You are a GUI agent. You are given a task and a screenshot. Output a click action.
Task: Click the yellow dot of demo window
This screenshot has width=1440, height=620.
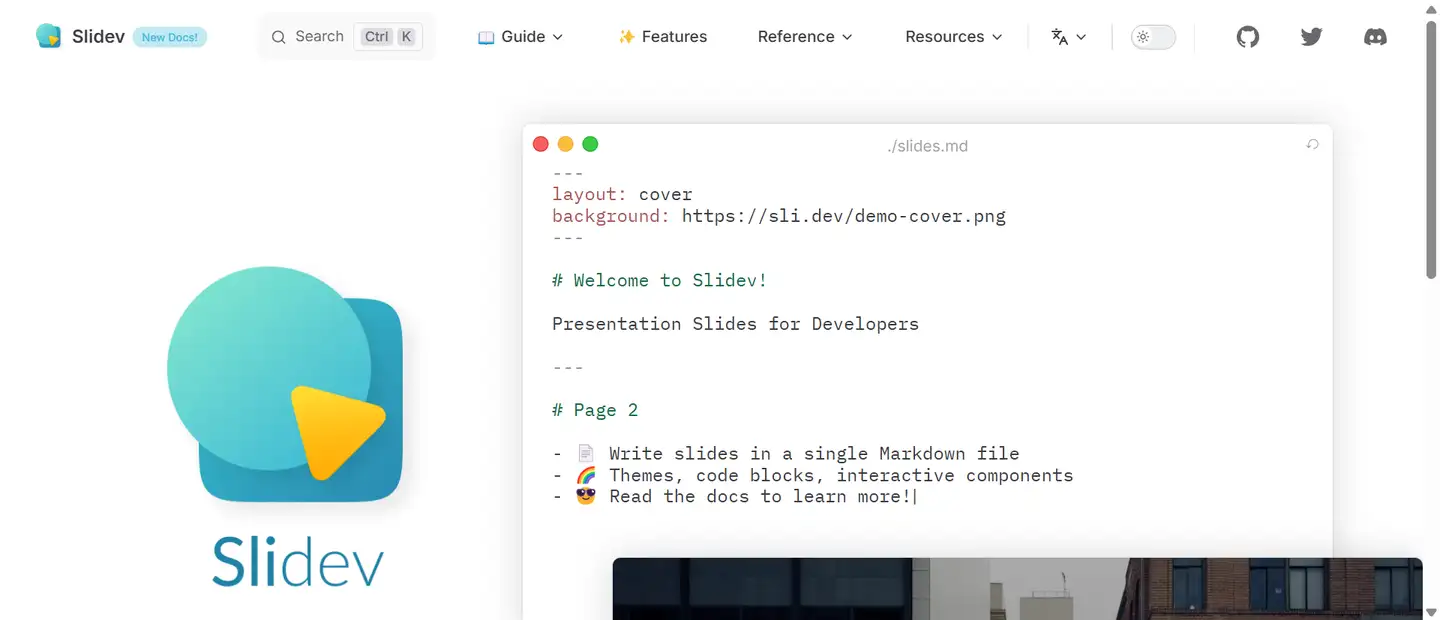(x=565, y=144)
